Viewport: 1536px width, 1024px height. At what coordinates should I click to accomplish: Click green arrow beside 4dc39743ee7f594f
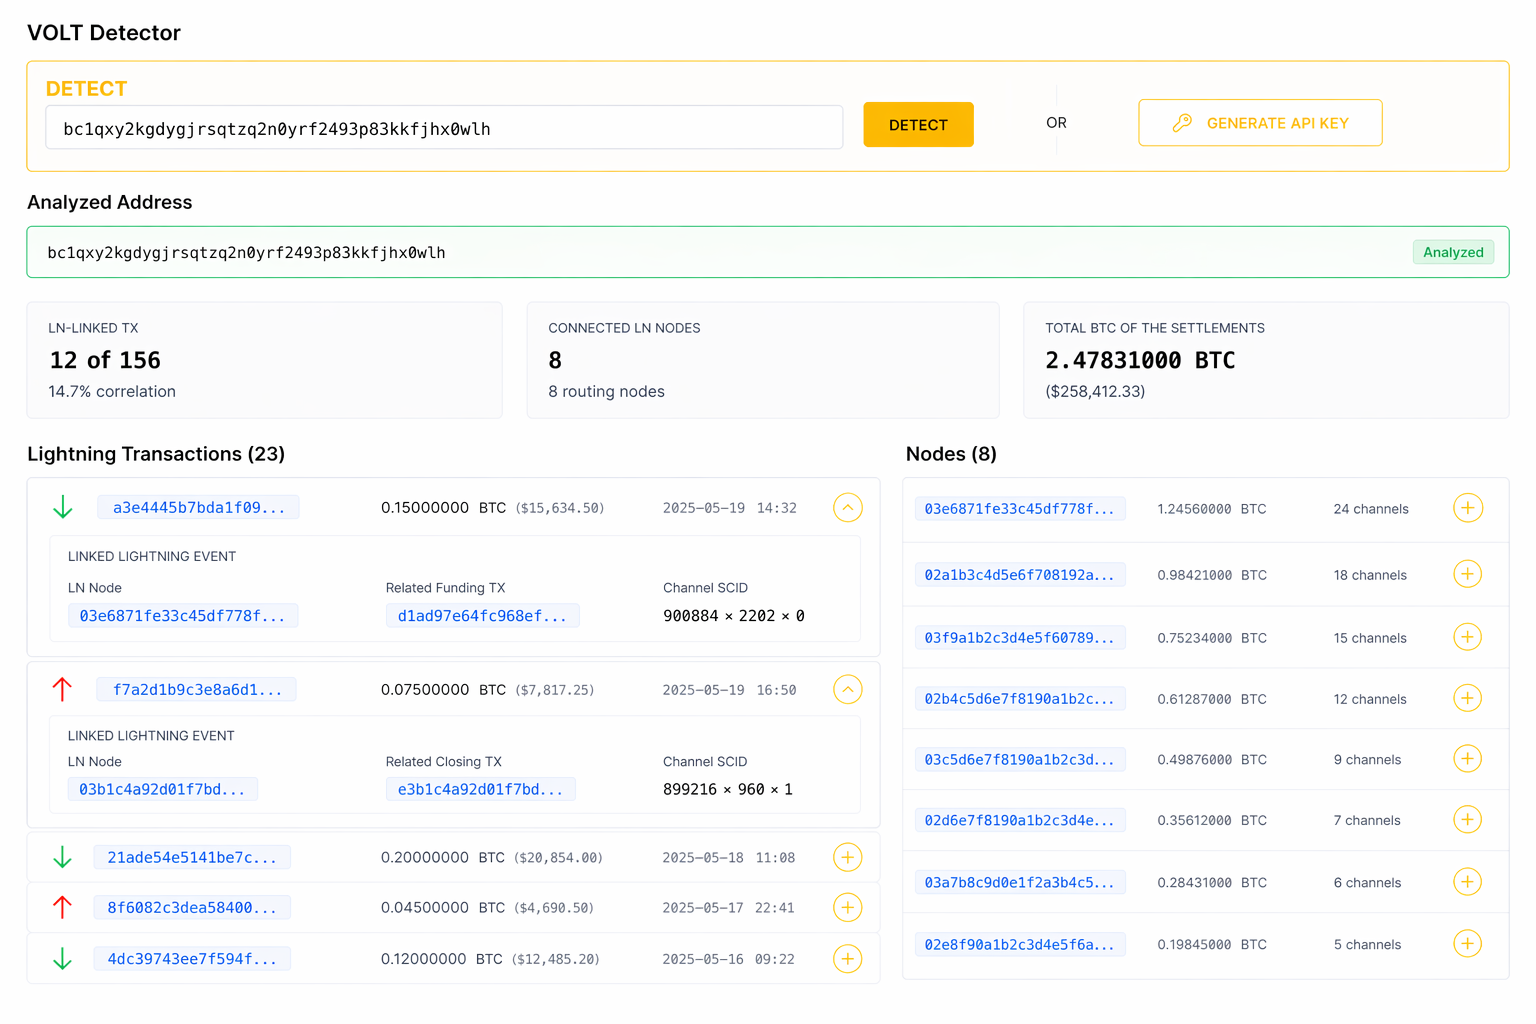click(63, 959)
